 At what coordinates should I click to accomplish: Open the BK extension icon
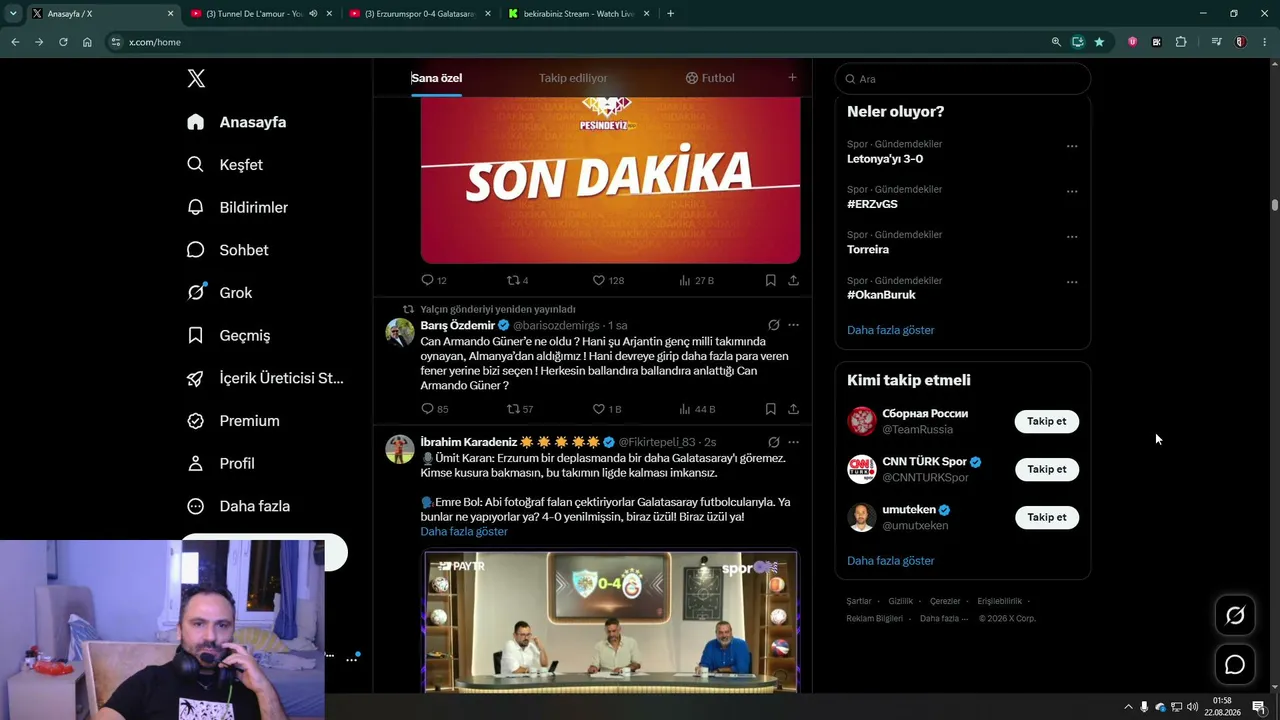pos(1157,42)
